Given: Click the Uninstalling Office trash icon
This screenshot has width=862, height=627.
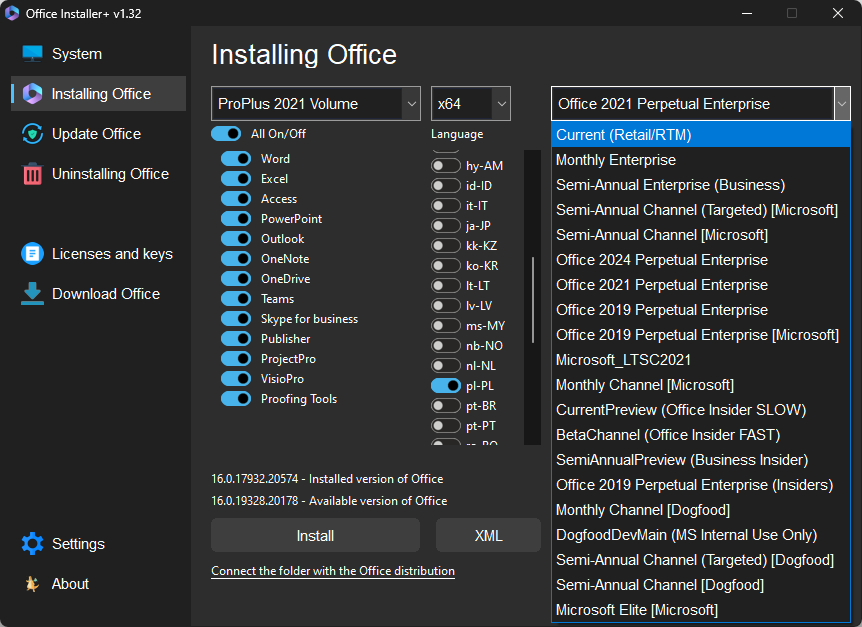Looking at the screenshot, I should coord(32,174).
